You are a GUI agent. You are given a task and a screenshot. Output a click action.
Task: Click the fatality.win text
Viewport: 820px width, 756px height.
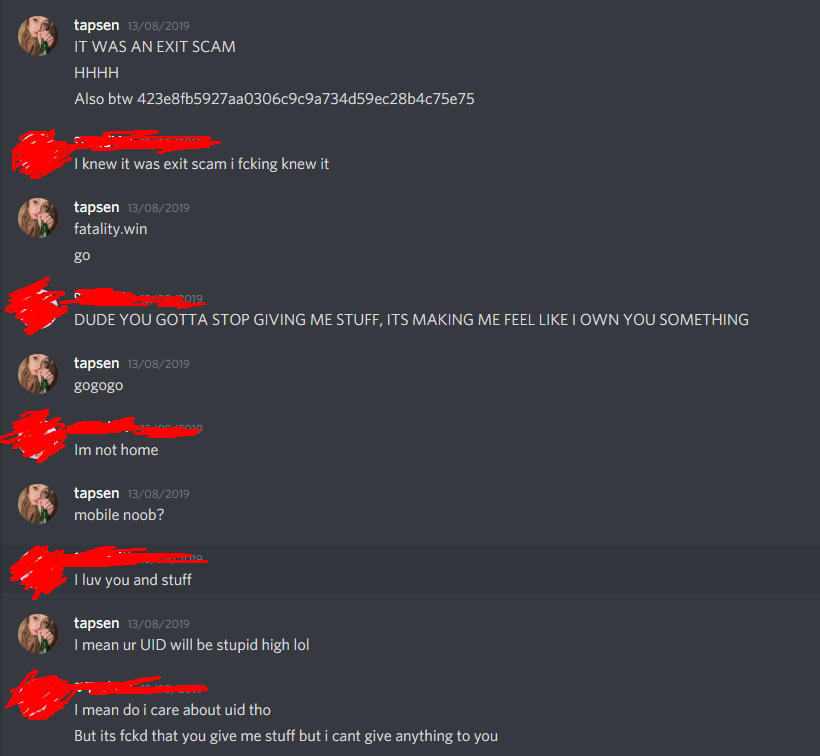coord(110,229)
